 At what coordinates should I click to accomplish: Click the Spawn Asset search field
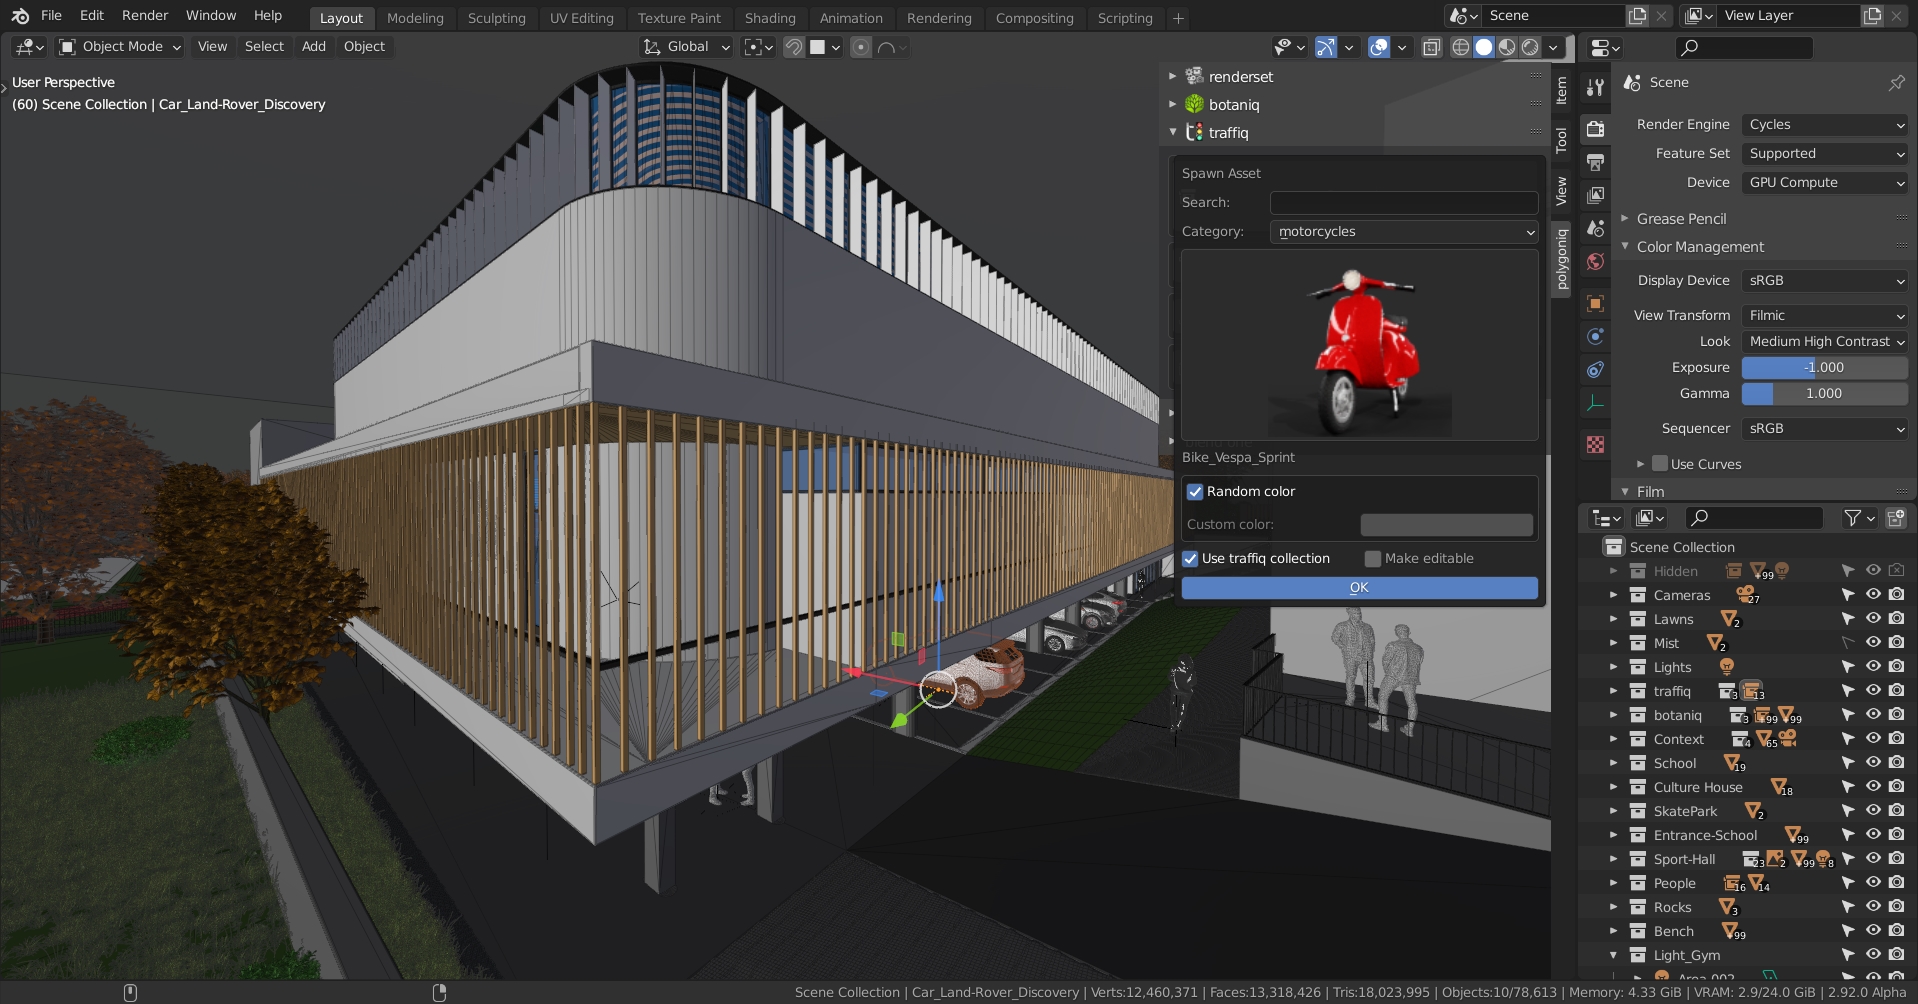(x=1404, y=202)
